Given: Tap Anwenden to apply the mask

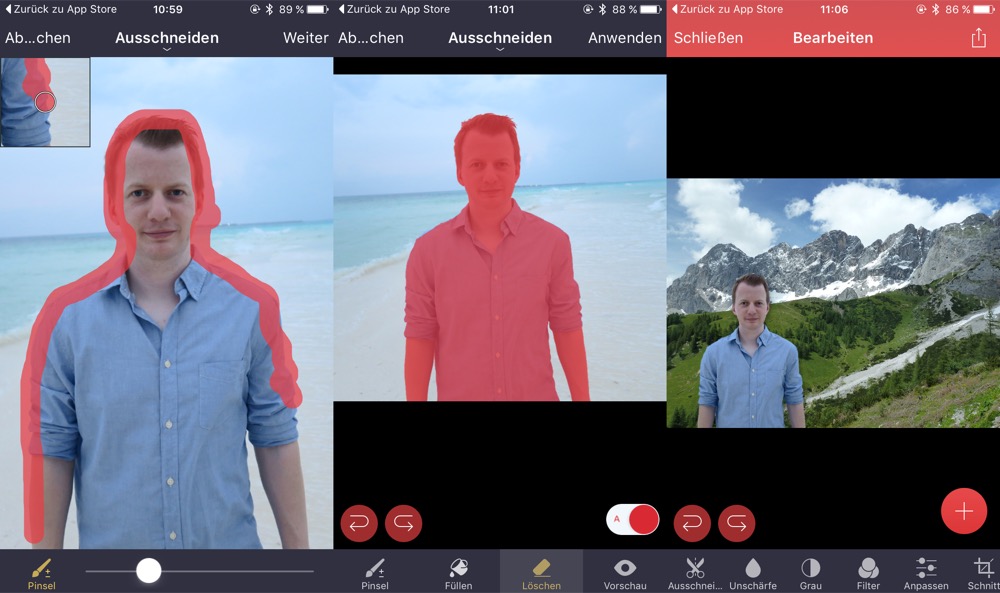Looking at the screenshot, I should pyautogui.click(x=624, y=38).
